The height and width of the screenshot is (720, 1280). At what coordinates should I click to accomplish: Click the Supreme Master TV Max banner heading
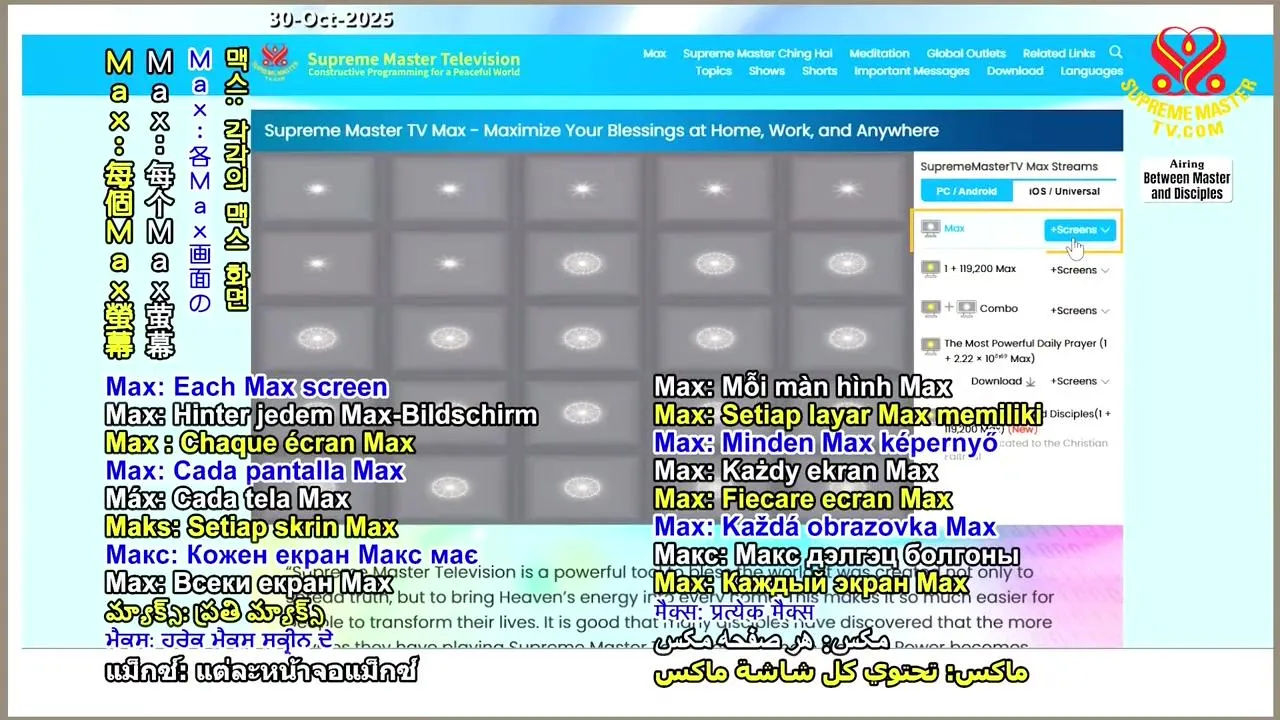tap(601, 130)
